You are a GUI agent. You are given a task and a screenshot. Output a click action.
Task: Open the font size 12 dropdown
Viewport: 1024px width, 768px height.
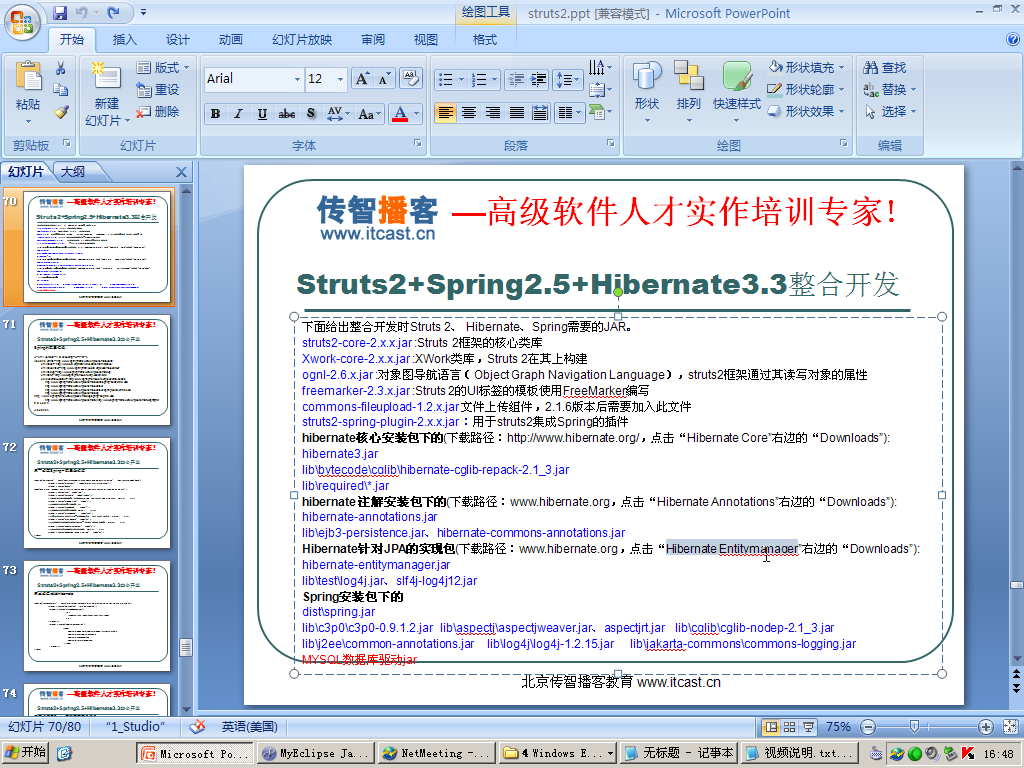340,79
